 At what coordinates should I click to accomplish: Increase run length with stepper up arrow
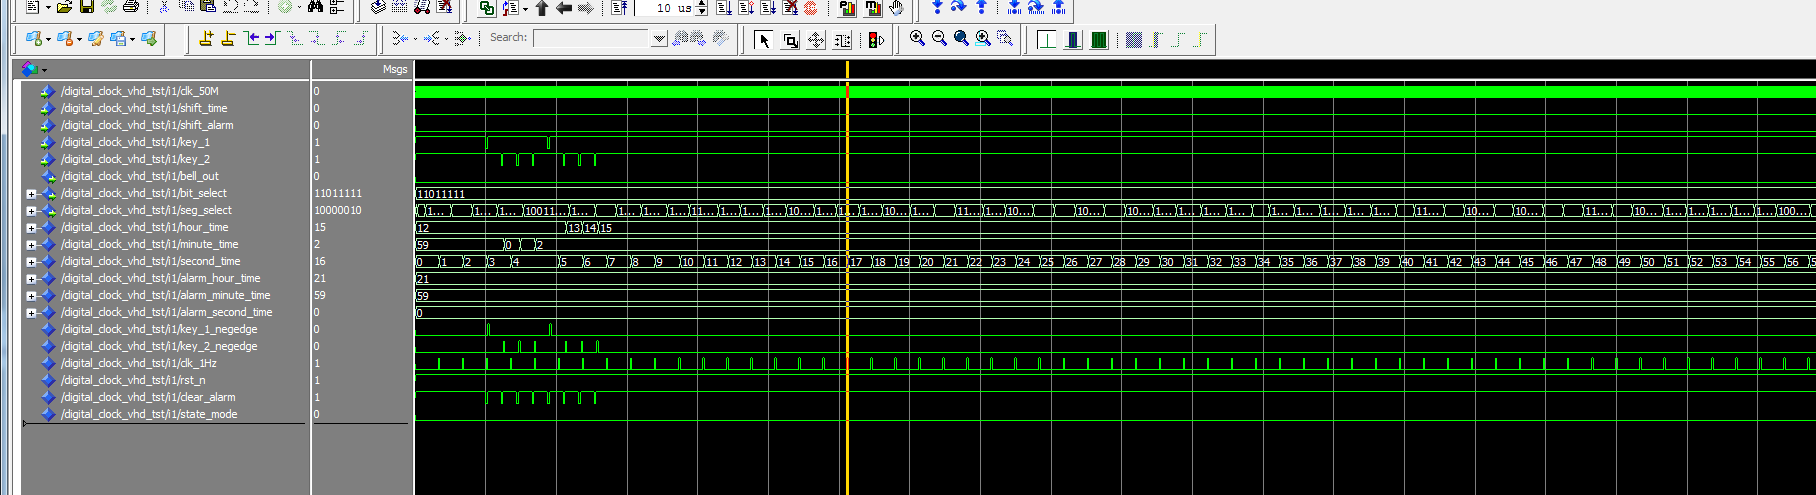pyautogui.click(x=701, y=4)
